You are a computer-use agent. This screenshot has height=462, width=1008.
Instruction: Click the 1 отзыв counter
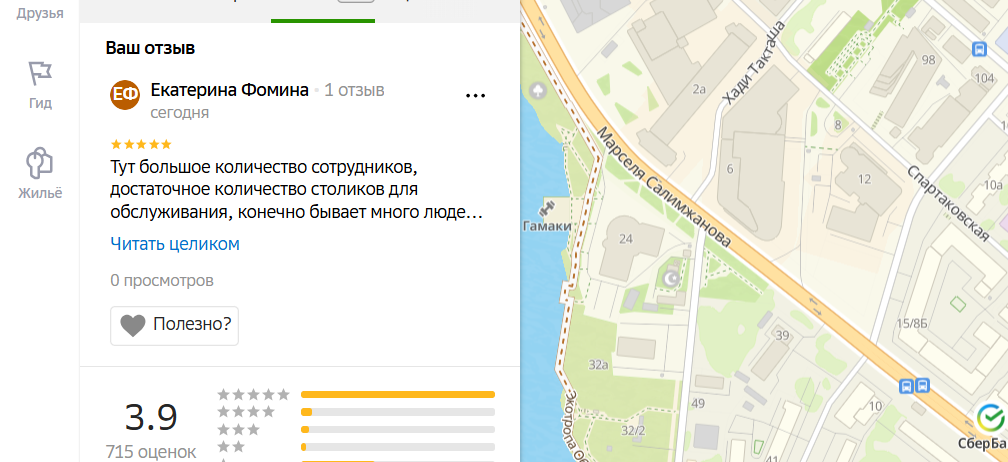coord(354,91)
